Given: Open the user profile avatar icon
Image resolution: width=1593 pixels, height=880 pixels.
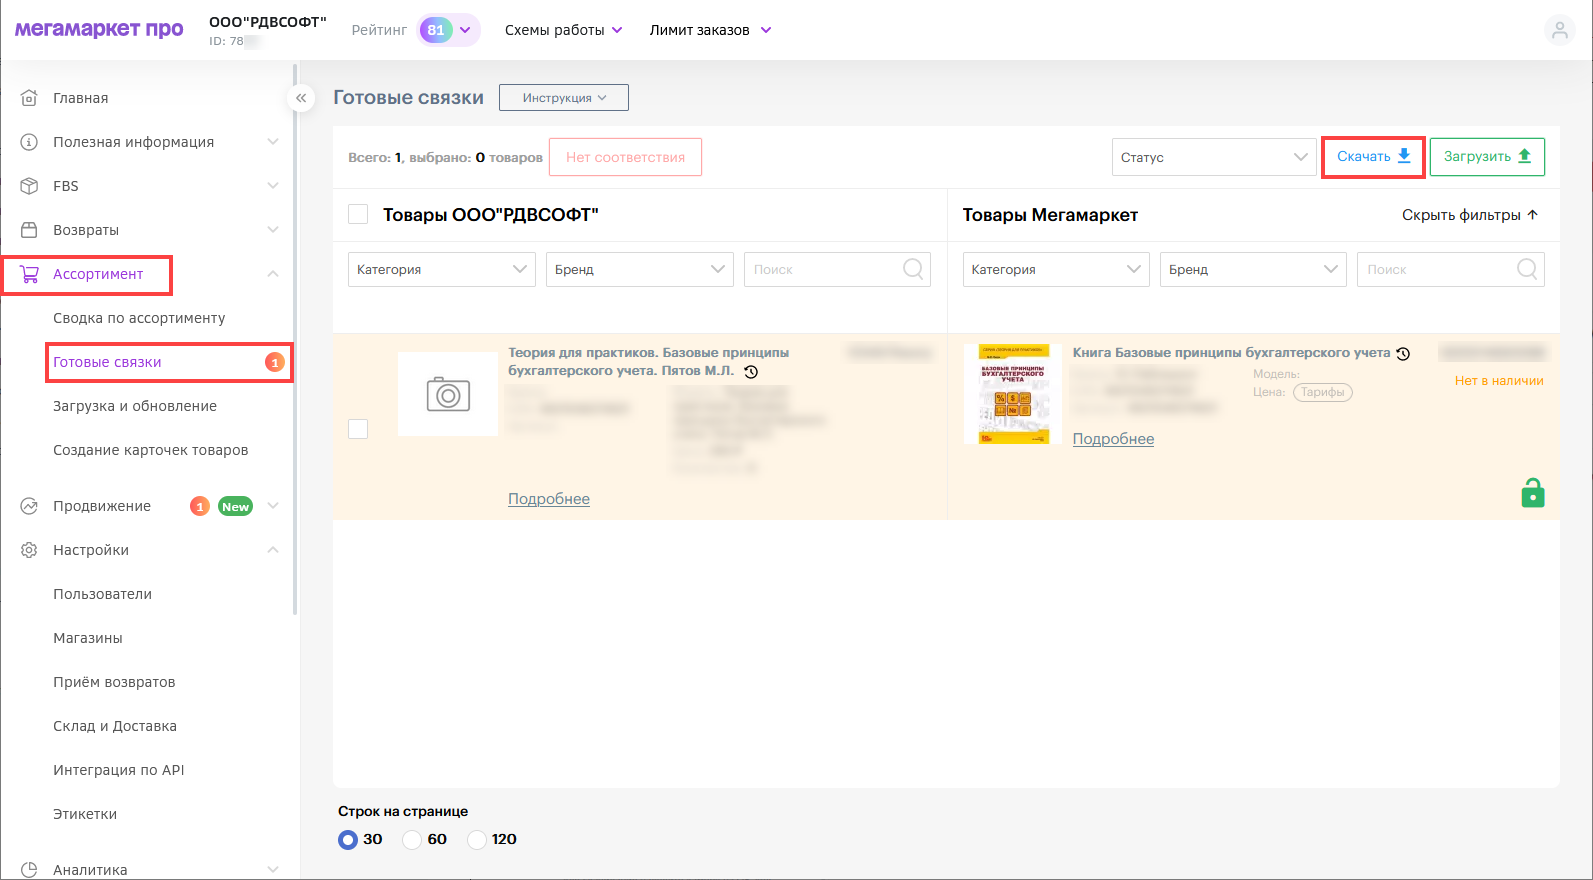Looking at the screenshot, I should (x=1560, y=31).
